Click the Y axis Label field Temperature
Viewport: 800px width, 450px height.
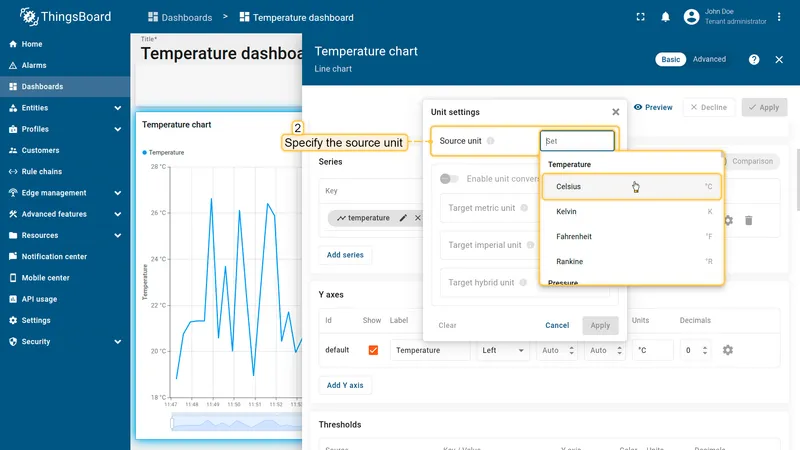pos(430,350)
